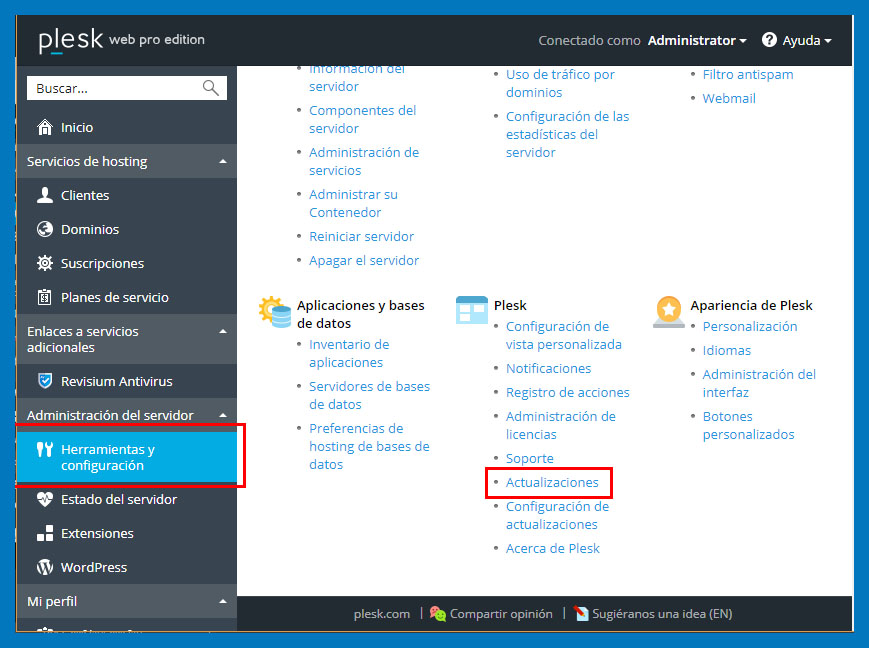Open the Registro de acciones link
869x648 pixels.
(568, 392)
